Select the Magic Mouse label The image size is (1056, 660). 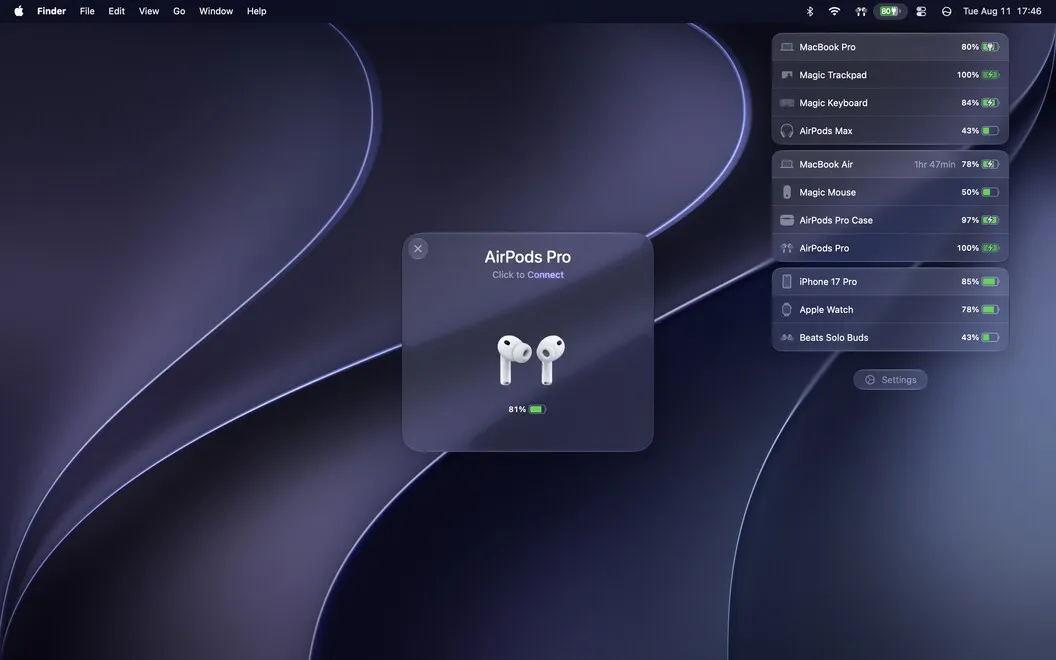828,193
